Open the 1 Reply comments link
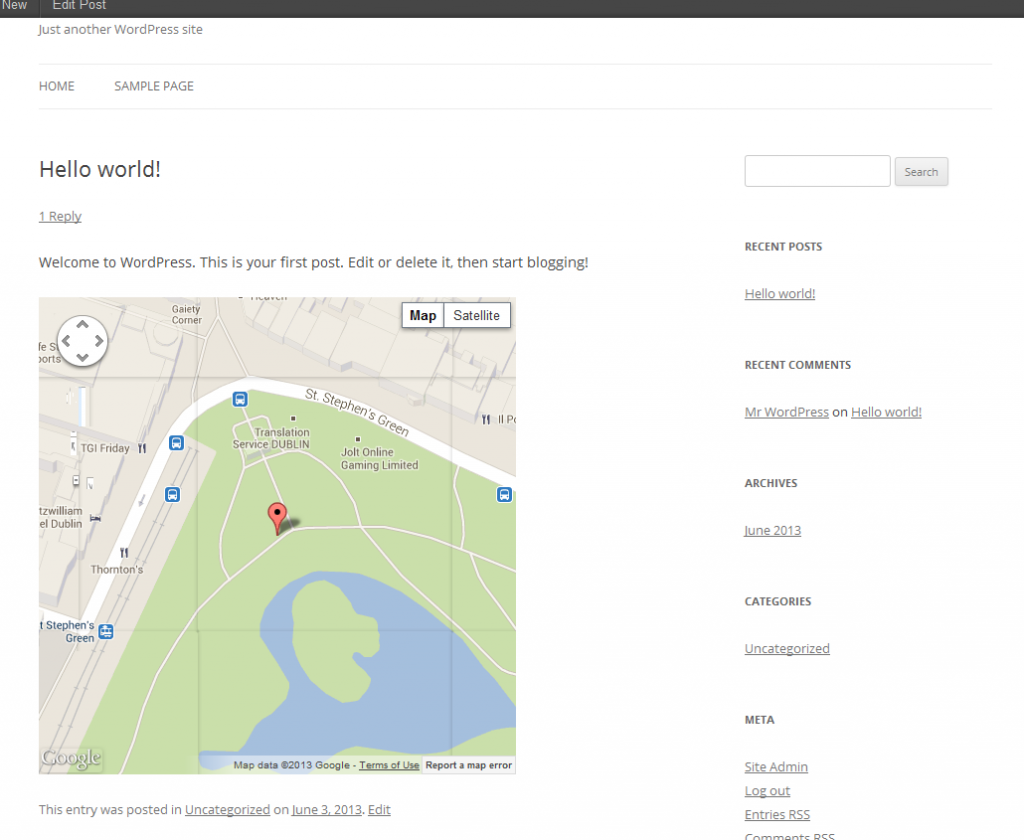The width and height of the screenshot is (1024, 840). (x=60, y=216)
